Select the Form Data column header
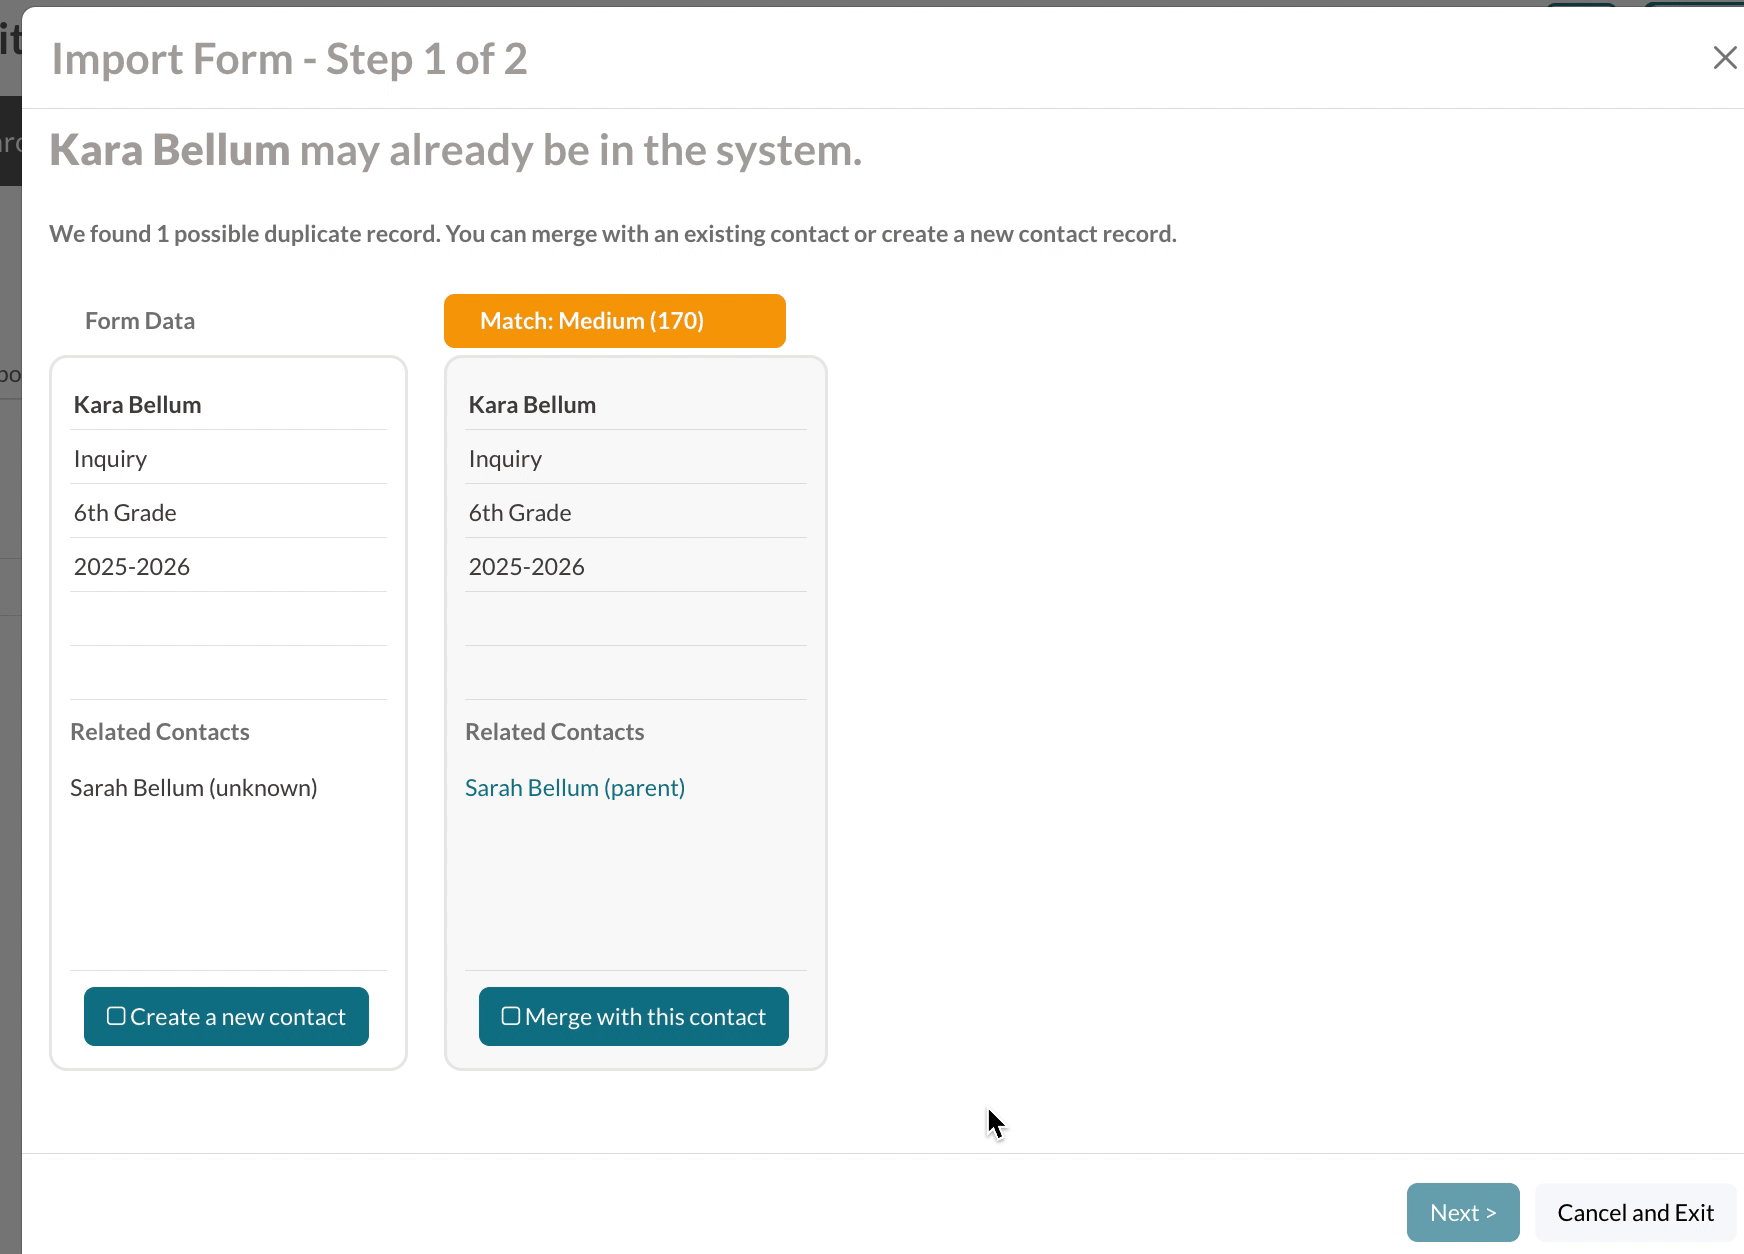1744x1254 pixels. tap(140, 321)
